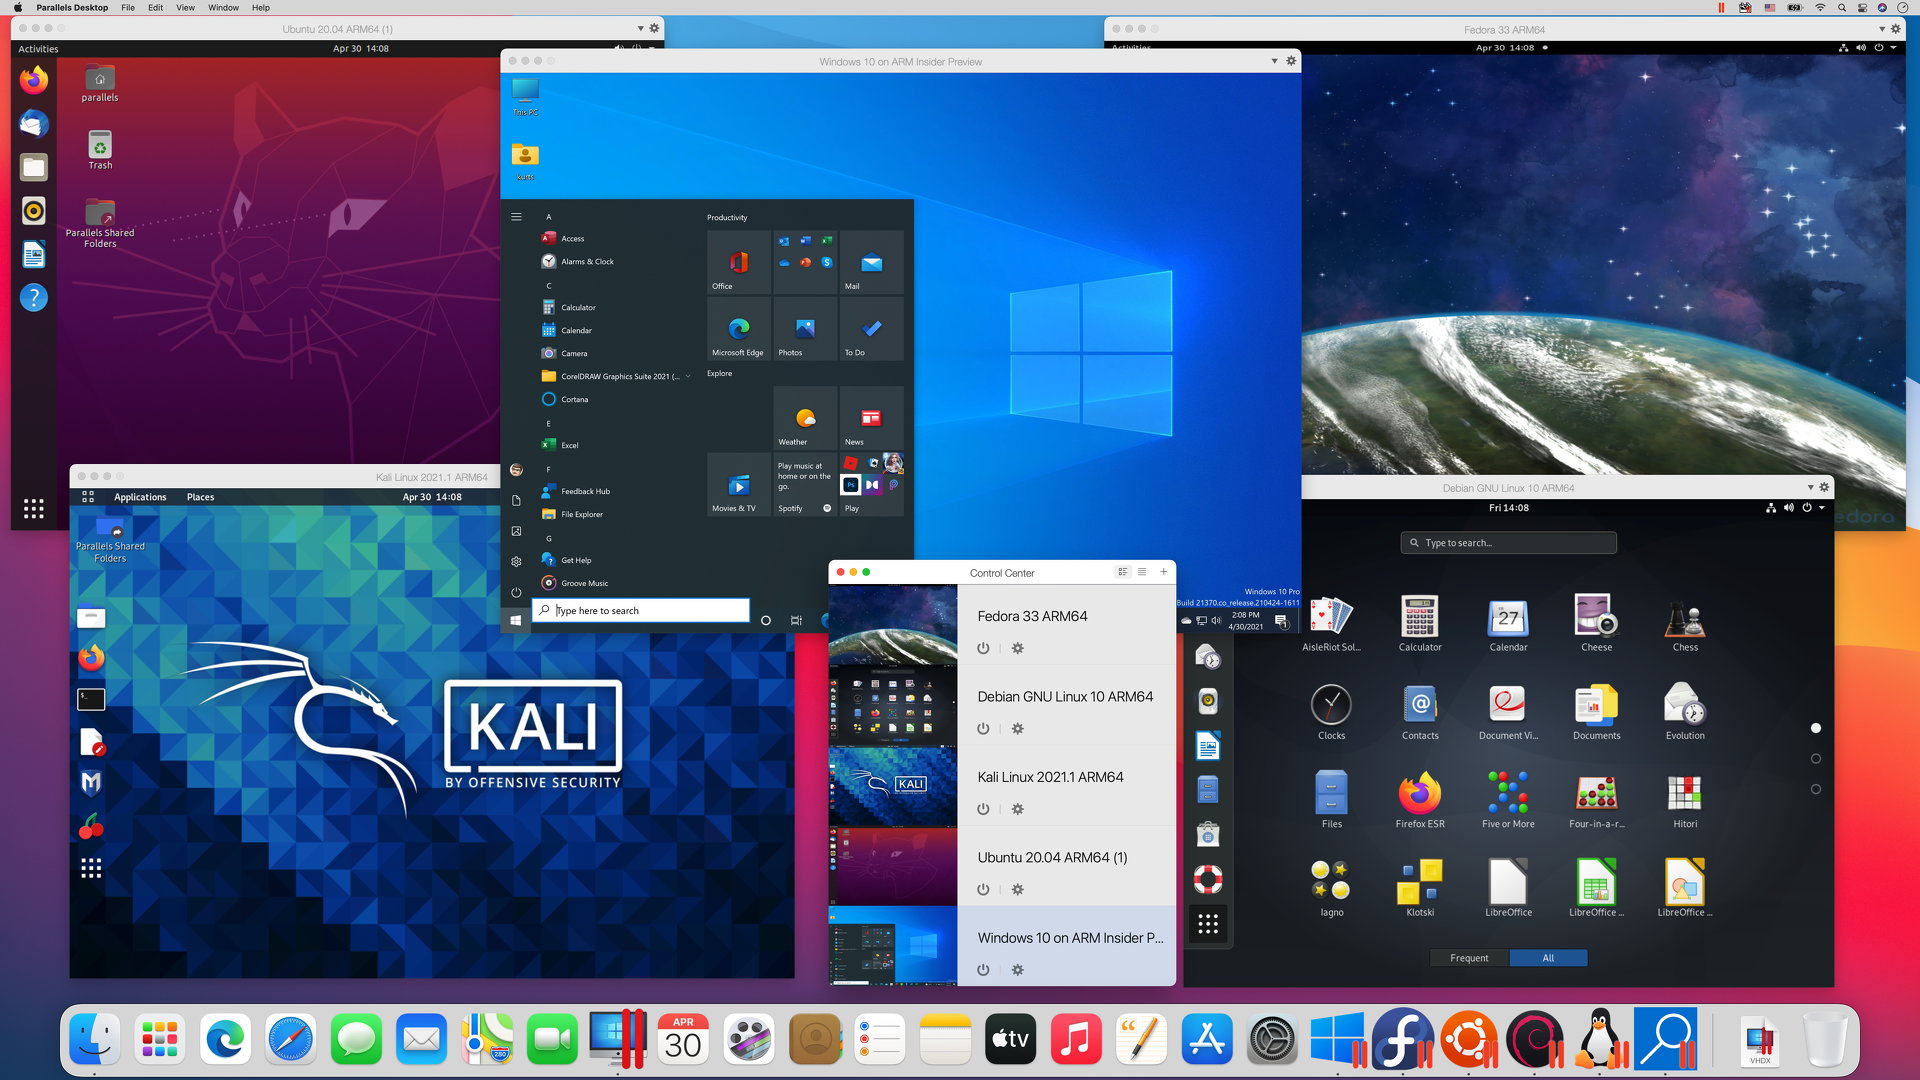Toggle power for Ubuntu 20.04 ARM64 (1)
Viewport: 1920px width, 1080px height.
click(983, 889)
